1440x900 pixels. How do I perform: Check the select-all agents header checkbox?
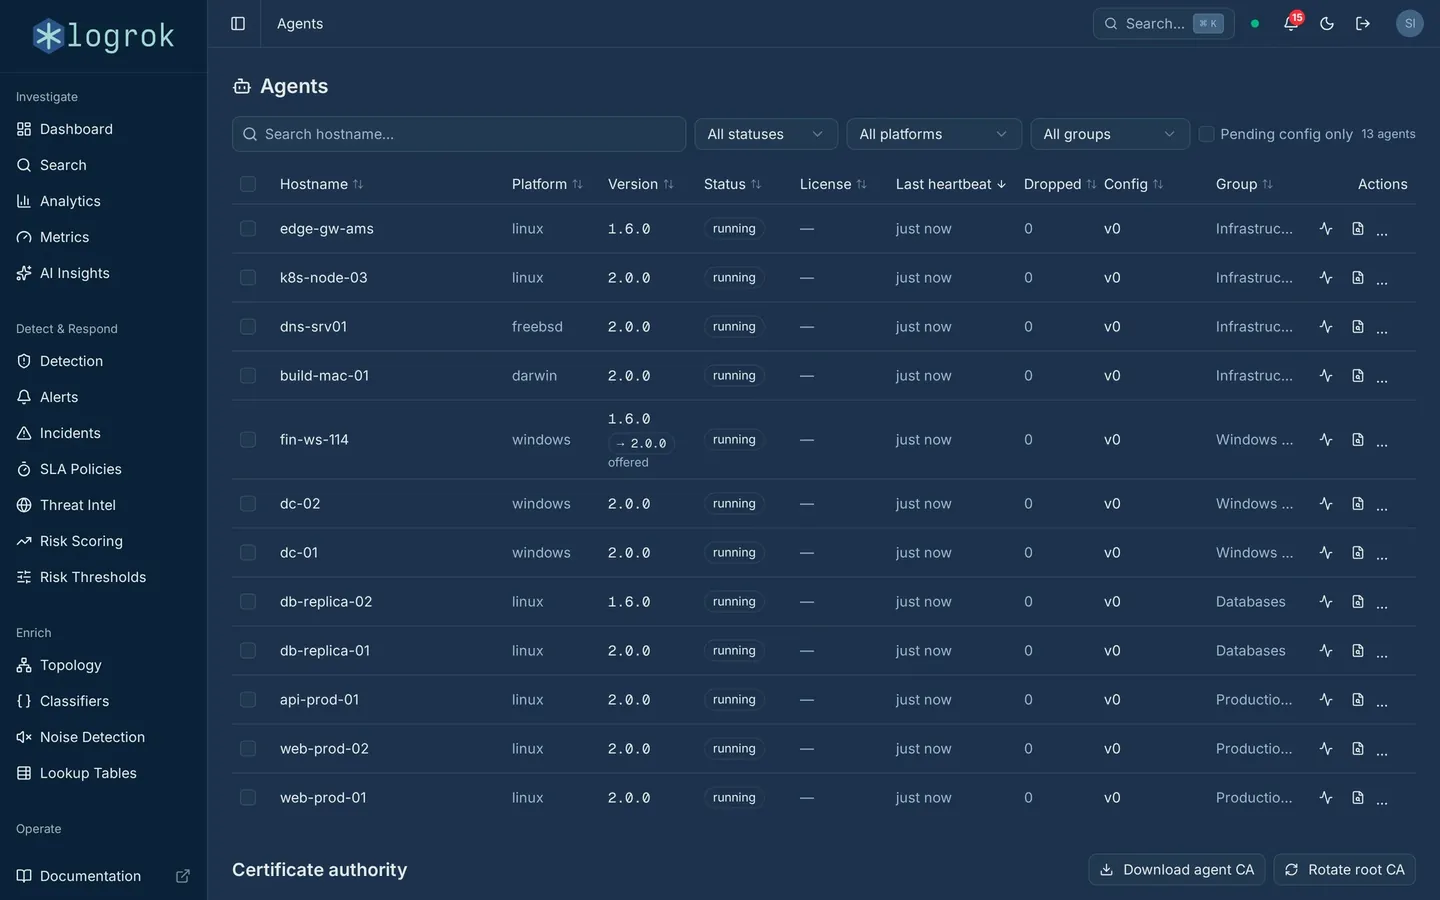click(248, 184)
